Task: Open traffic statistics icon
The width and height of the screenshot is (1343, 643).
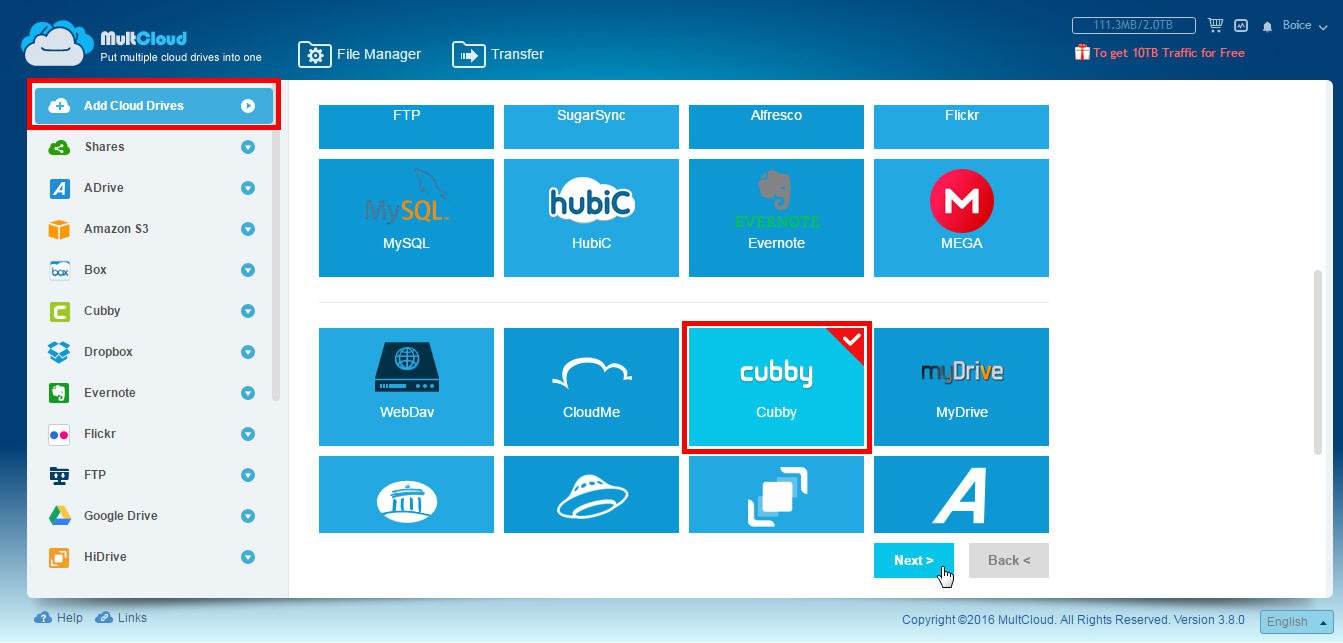Action: point(1241,25)
